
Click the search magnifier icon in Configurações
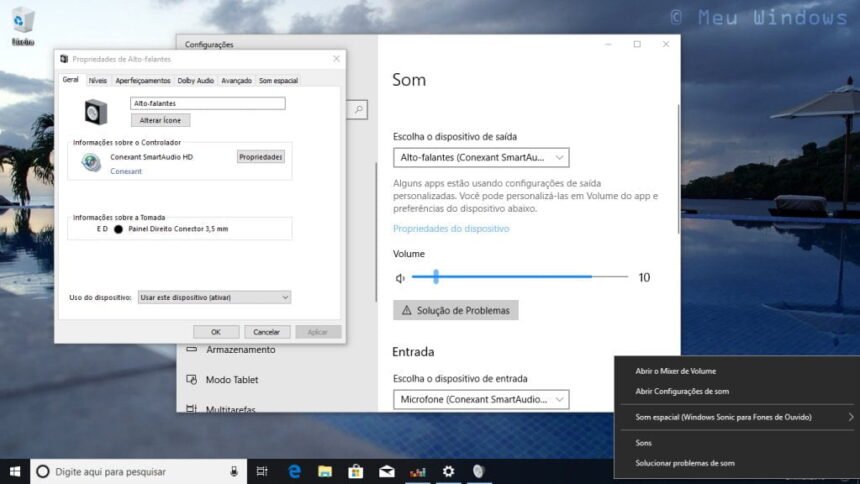(358, 110)
